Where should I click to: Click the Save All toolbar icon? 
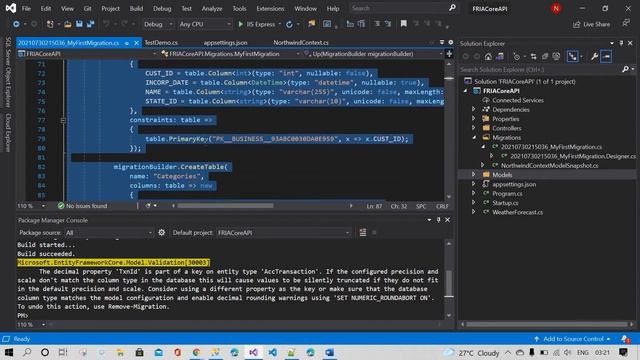point(90,24)
